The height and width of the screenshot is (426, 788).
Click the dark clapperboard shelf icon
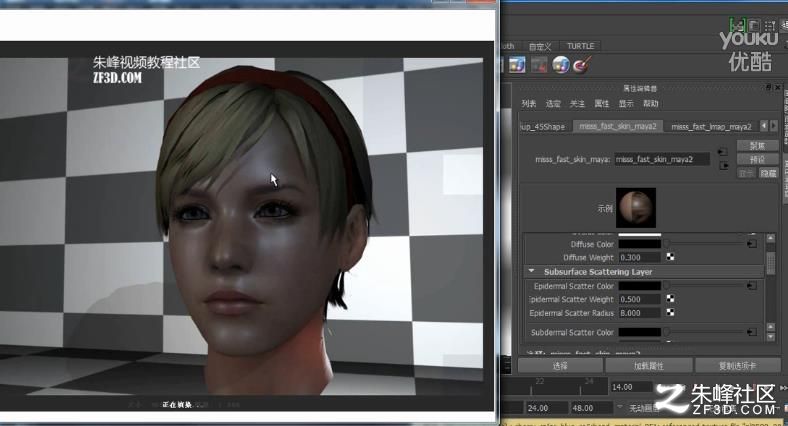tap(539, 65)
